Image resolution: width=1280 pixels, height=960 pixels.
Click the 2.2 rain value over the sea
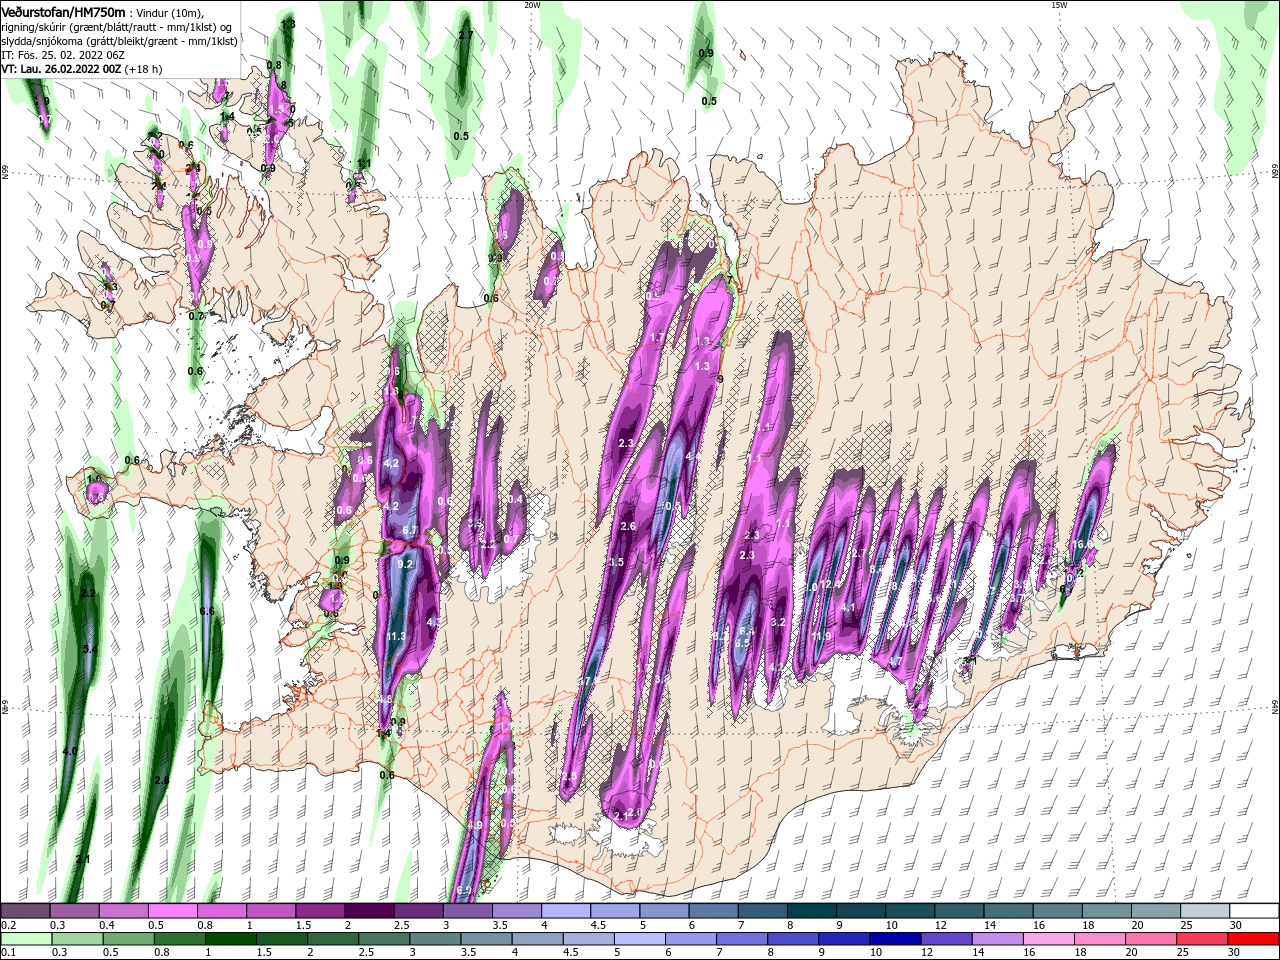[88, 593]
